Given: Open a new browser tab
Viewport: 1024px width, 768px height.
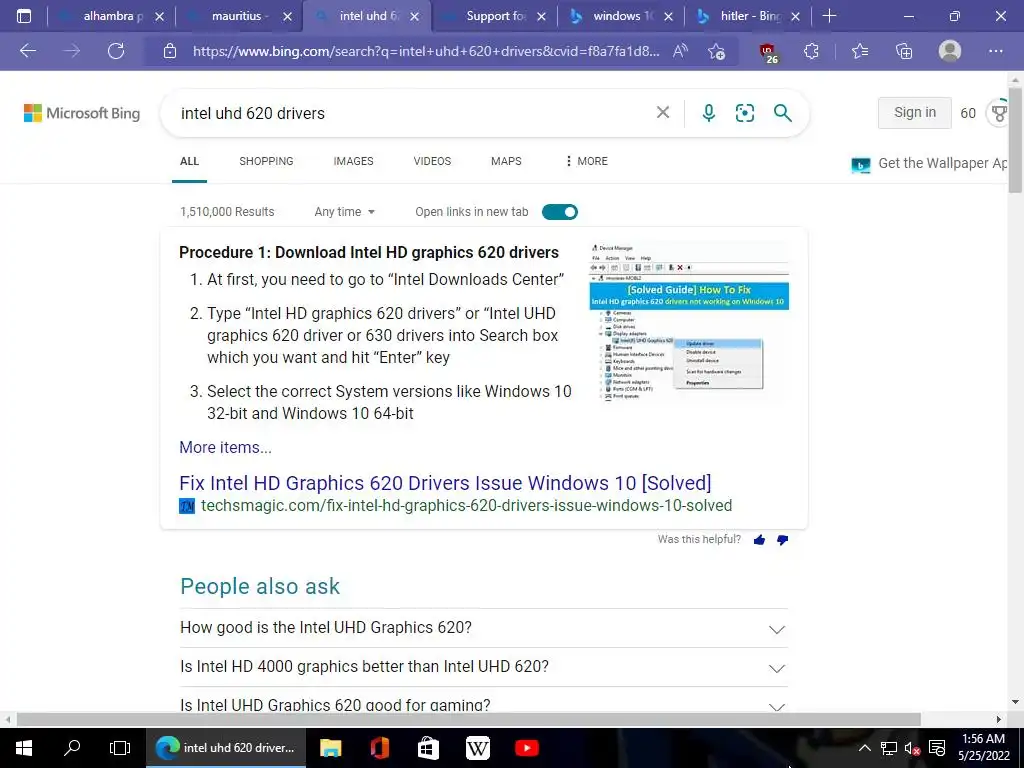Looking at the screenshot, I should point(829,16).
